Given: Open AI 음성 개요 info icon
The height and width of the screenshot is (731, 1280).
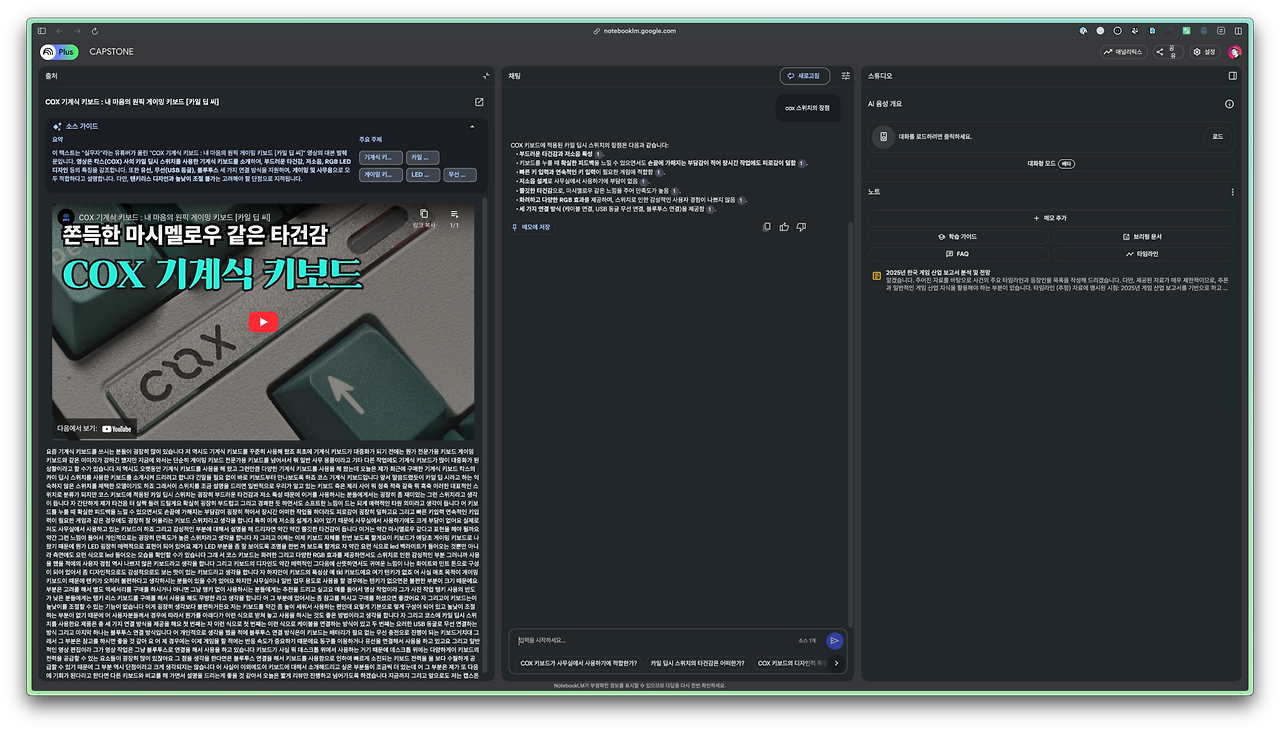Looking at the screenshot, I should (1229, 104).
